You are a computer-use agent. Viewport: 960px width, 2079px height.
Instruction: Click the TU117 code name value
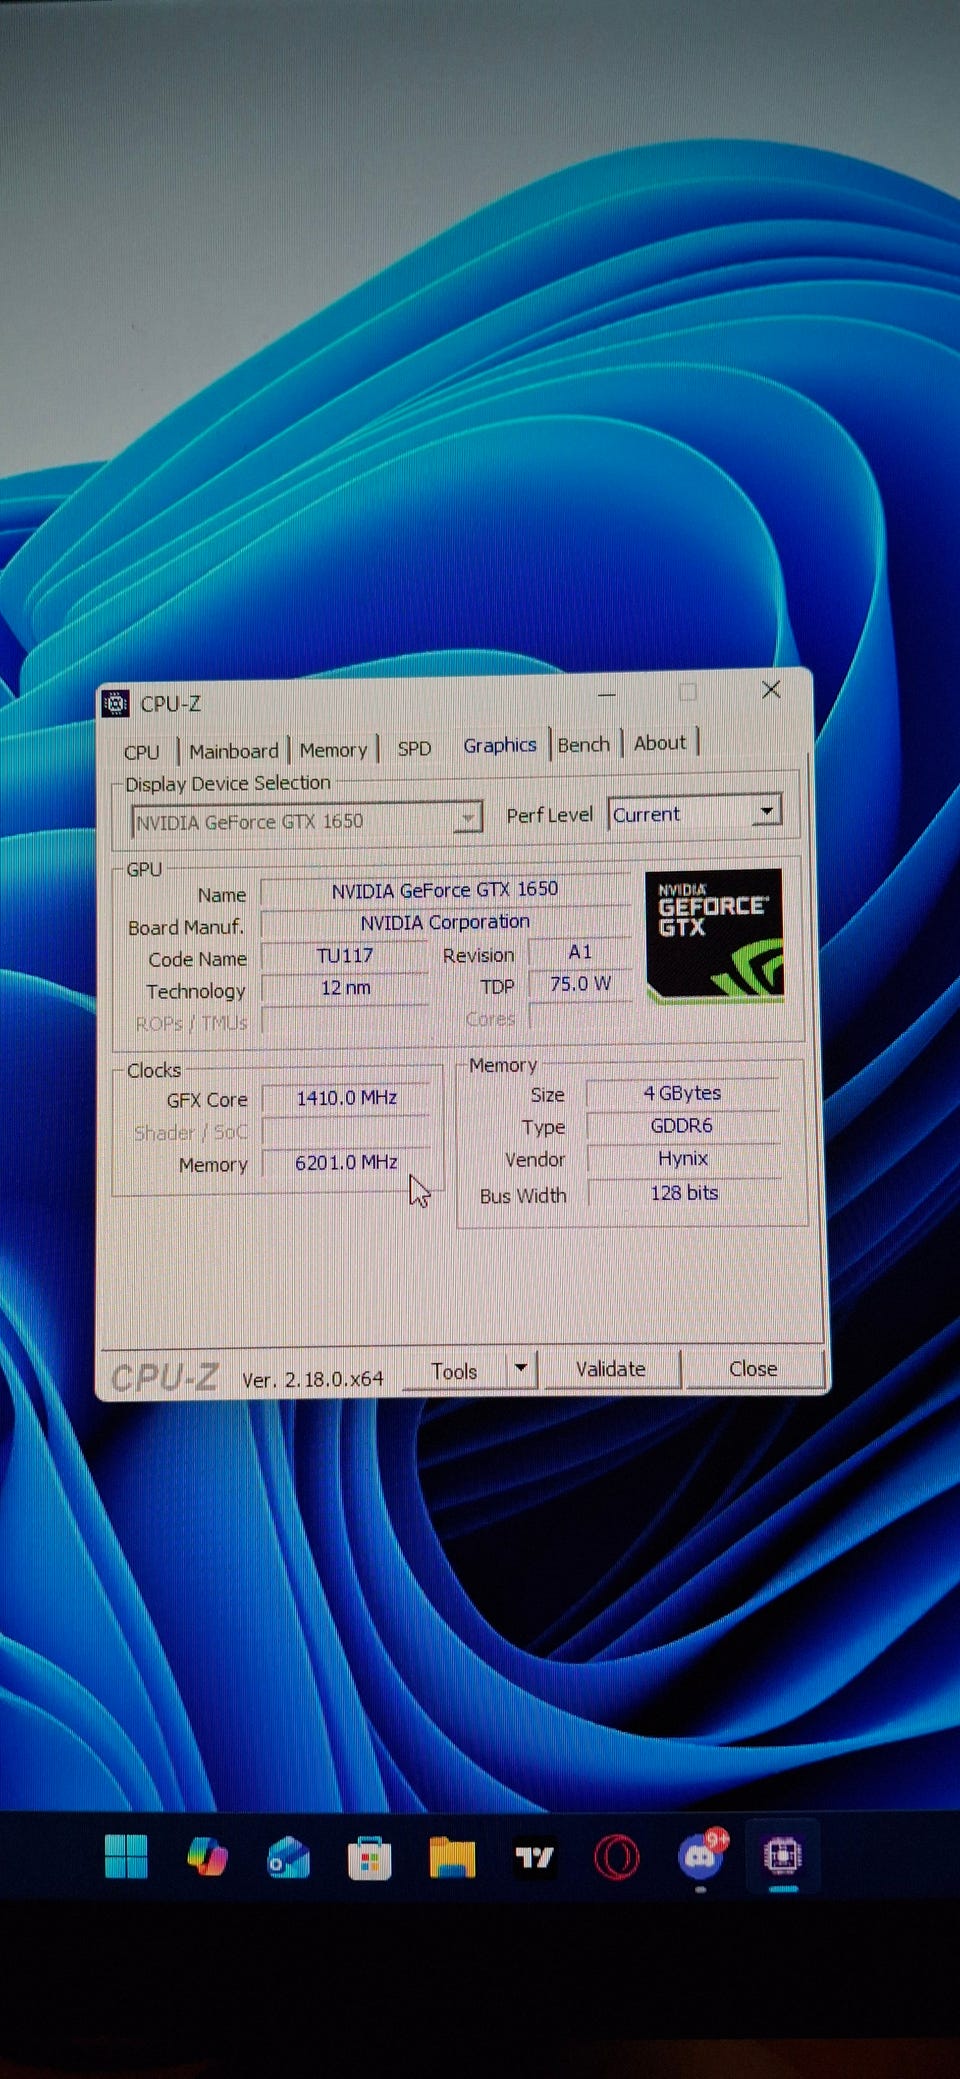tap(345, 955)
